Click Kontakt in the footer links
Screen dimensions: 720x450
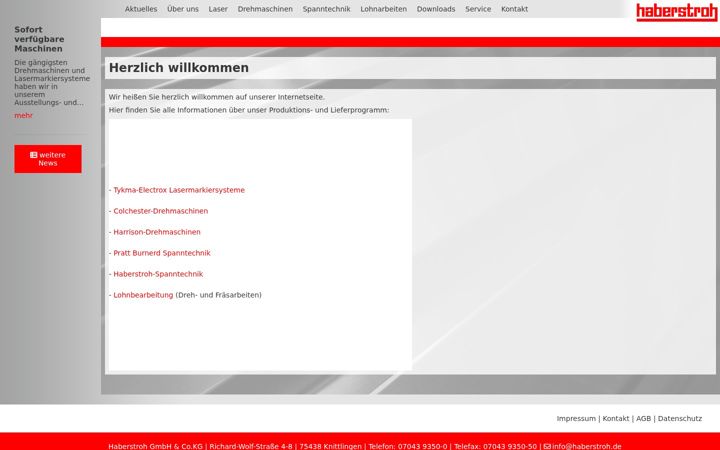point(616,418)
